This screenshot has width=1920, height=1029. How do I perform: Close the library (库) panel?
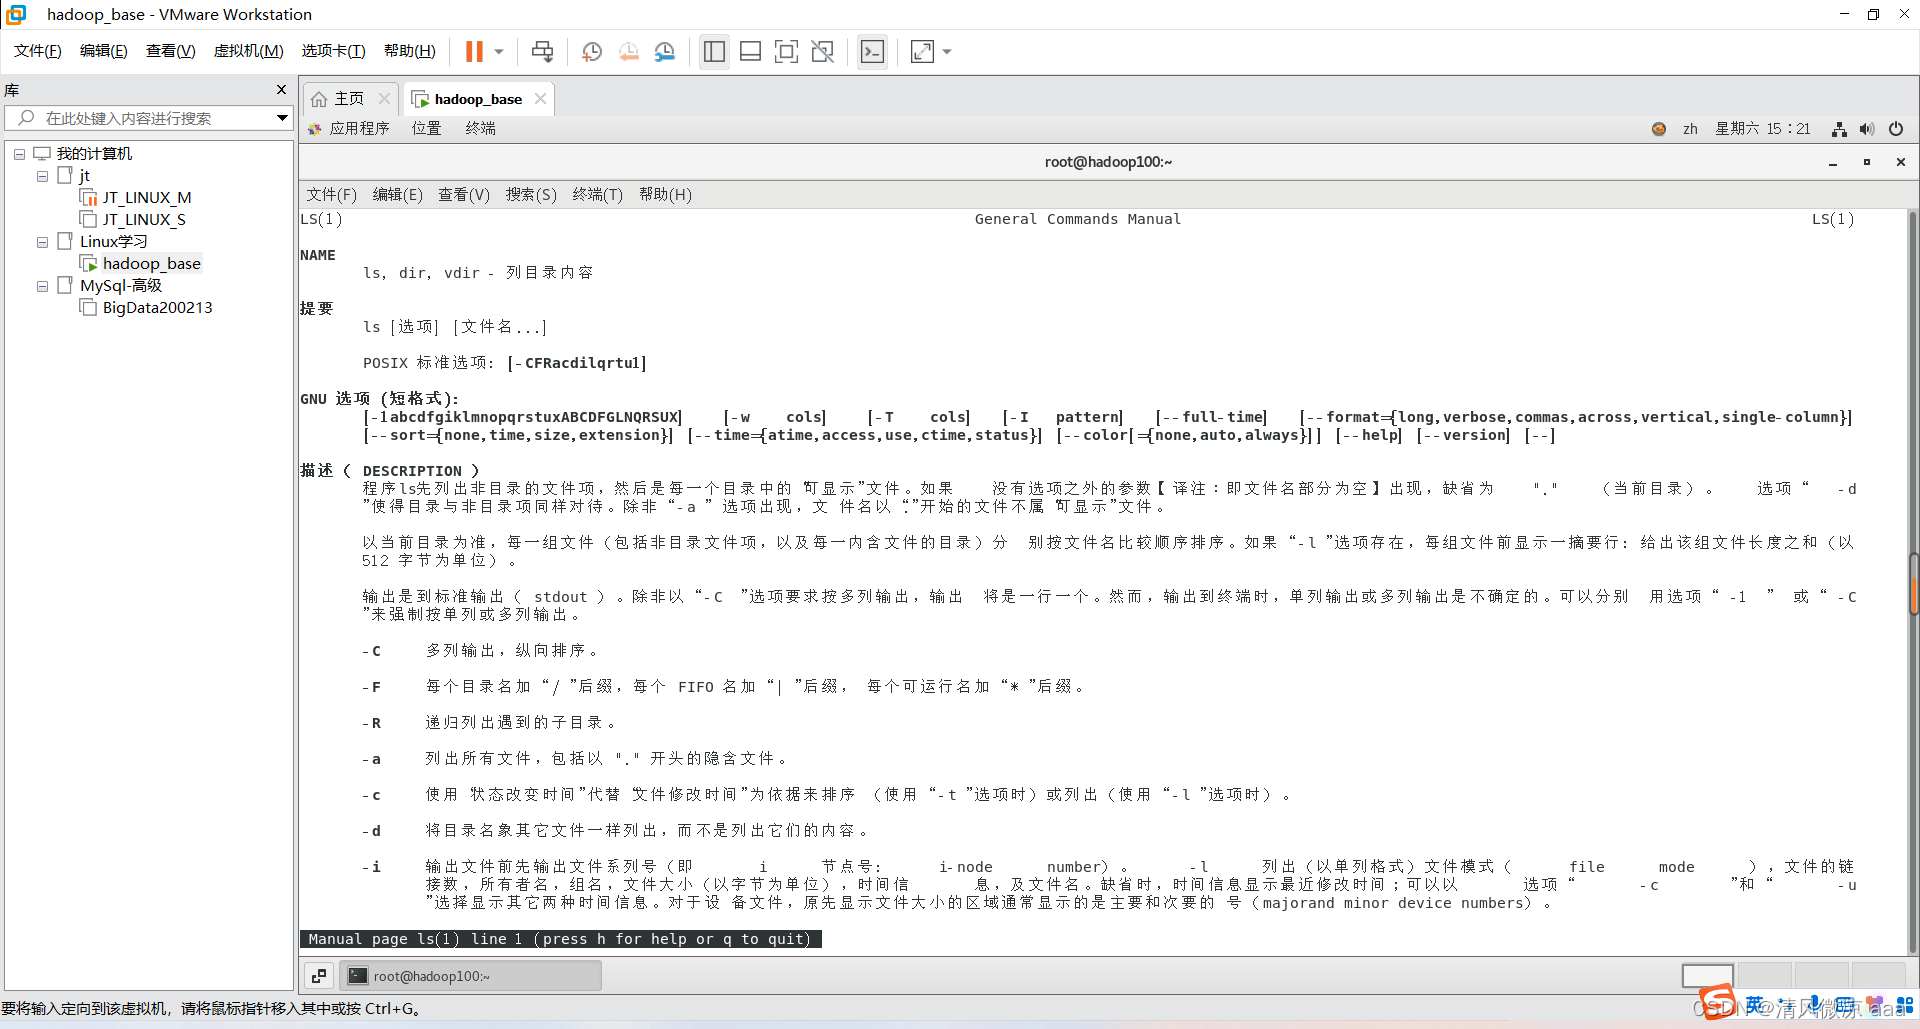[x=281, y=90]
